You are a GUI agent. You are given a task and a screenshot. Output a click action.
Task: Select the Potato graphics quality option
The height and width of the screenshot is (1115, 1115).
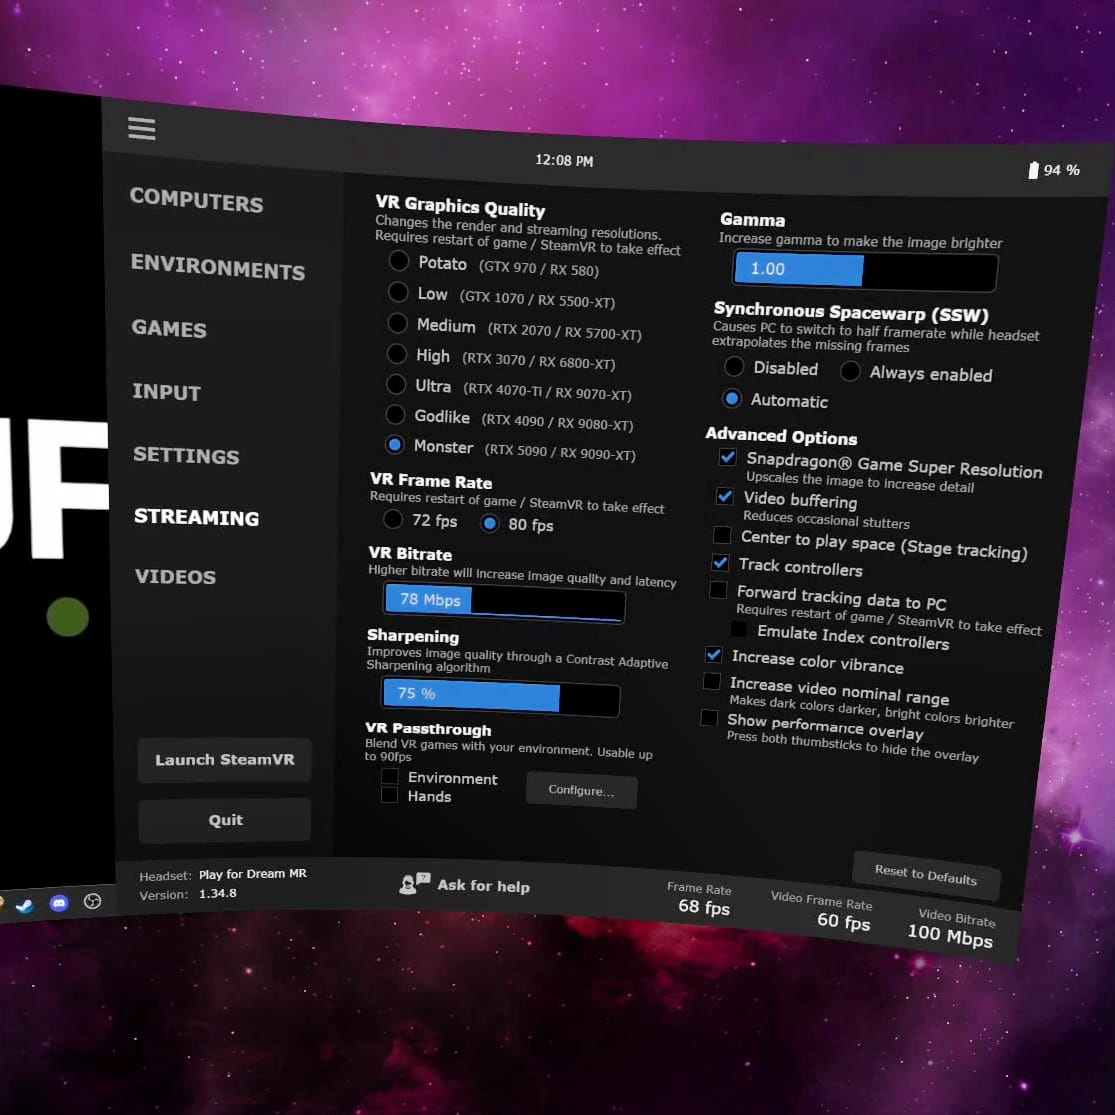[399, 261]
